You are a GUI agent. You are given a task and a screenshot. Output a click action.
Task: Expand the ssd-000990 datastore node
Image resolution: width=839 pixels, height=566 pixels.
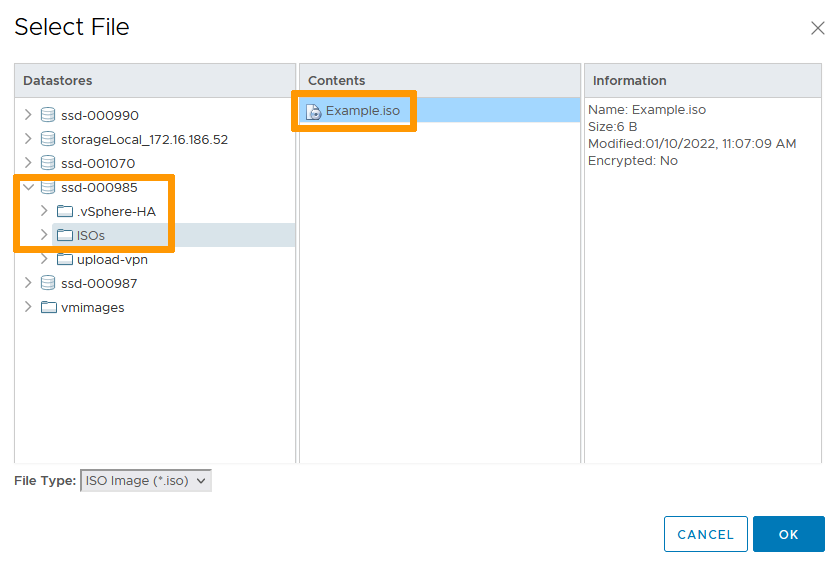tap(28, 115)
